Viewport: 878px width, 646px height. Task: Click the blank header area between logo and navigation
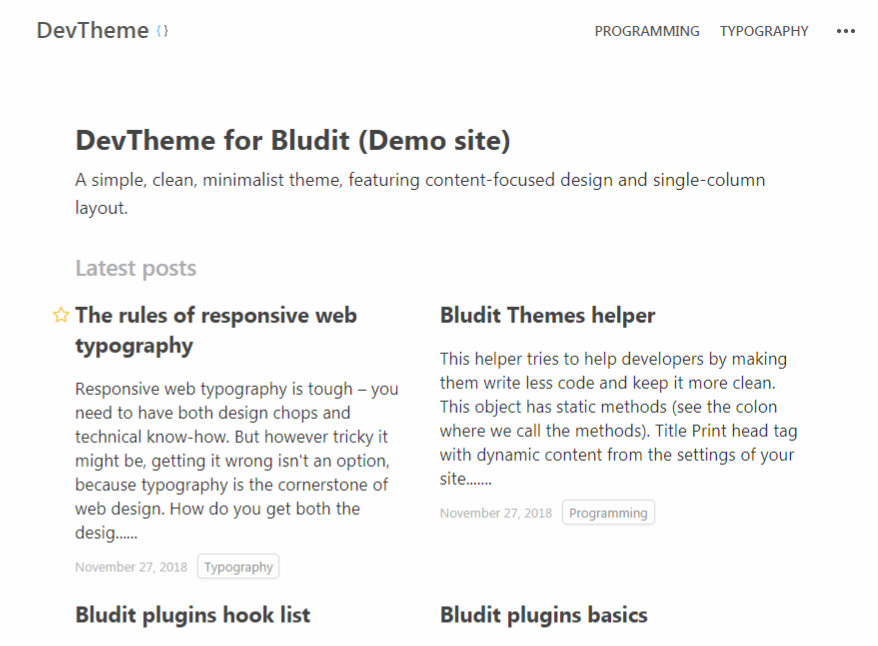tap(380, 31)
